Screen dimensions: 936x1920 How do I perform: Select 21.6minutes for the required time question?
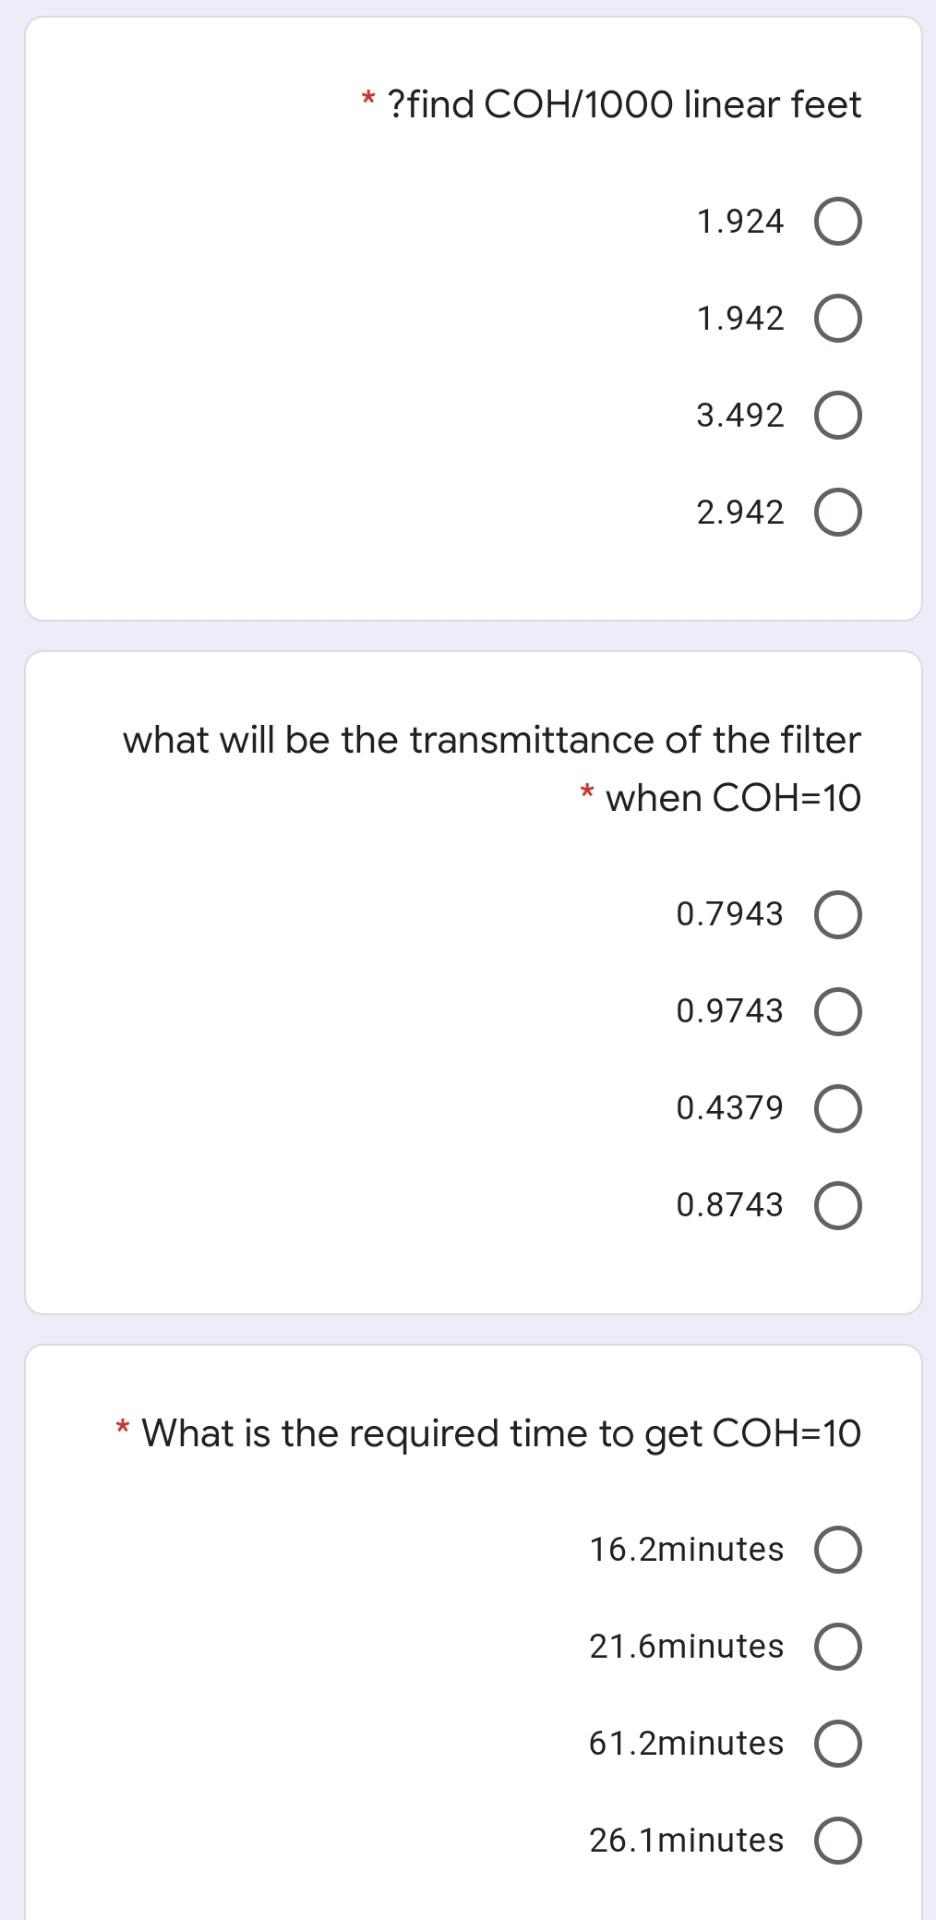point(840,1647)
